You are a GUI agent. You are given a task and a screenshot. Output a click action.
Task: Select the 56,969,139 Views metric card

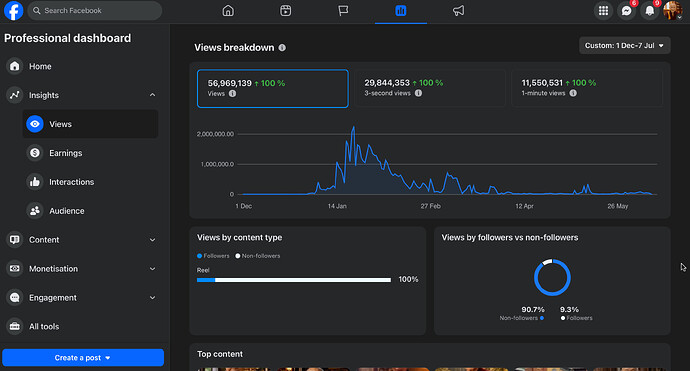coord(273,88)
